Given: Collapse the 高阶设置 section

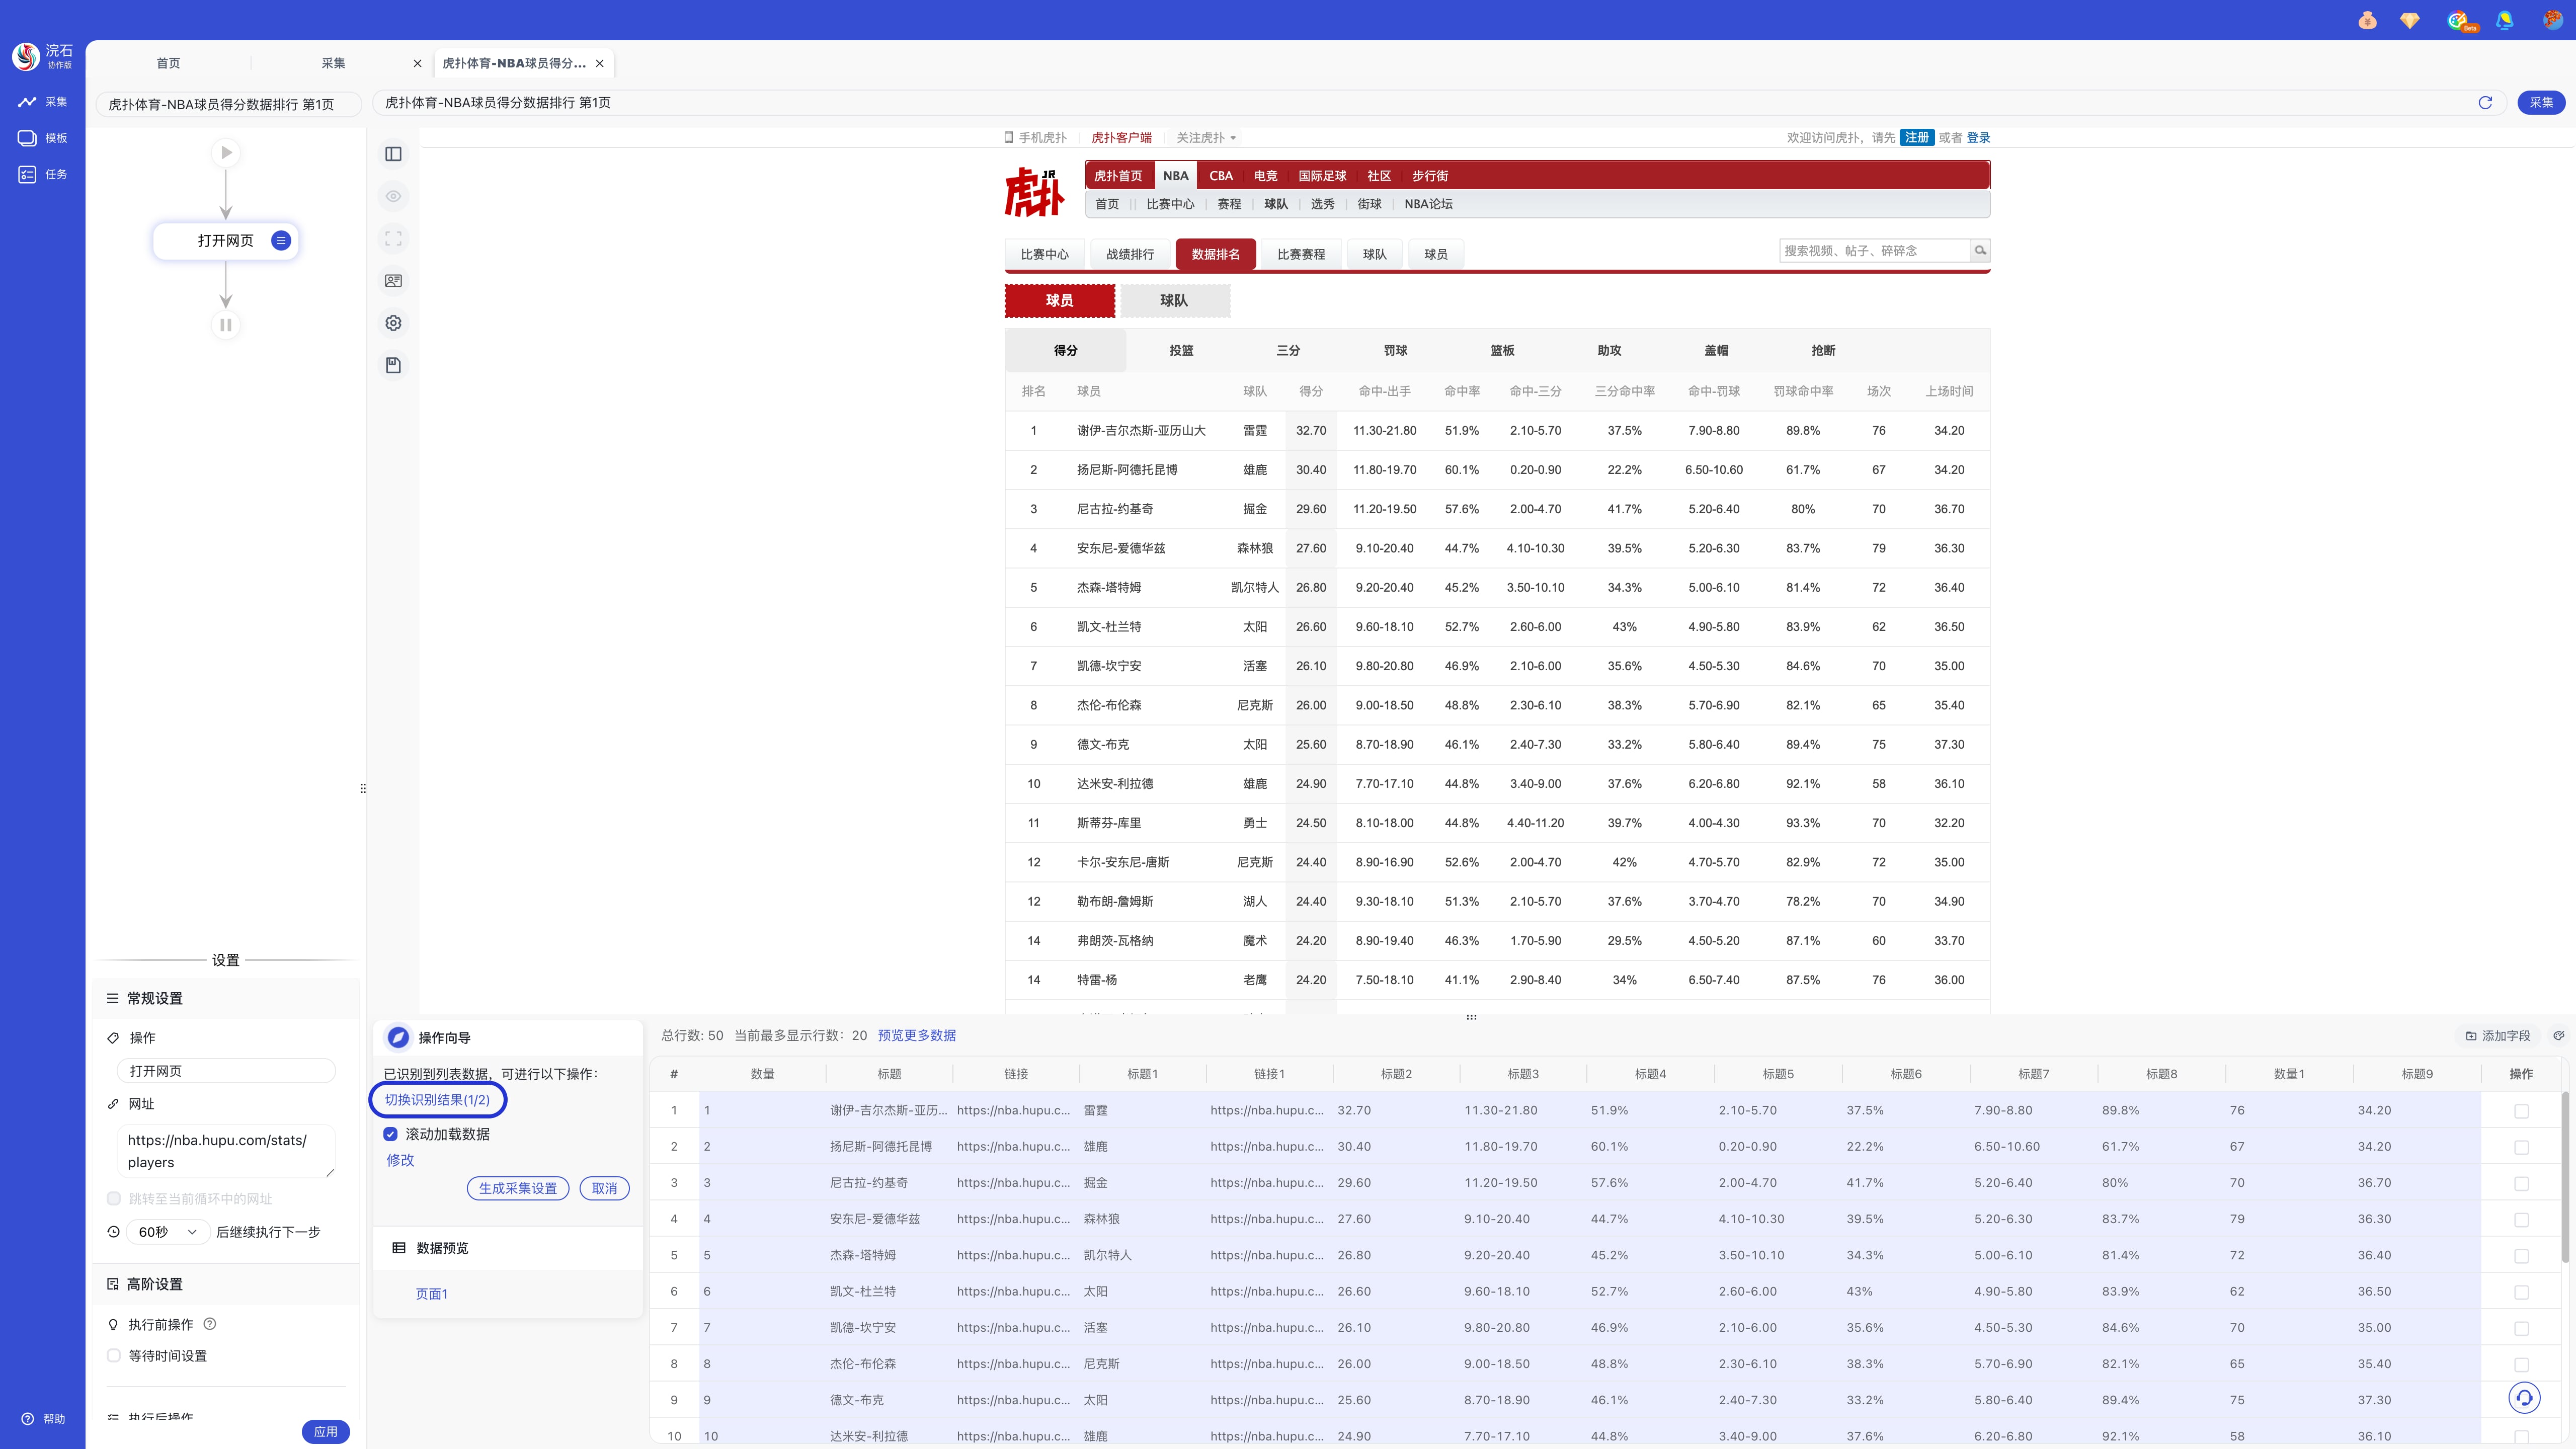Looking at the screenshot, I should pos(227,1284).
